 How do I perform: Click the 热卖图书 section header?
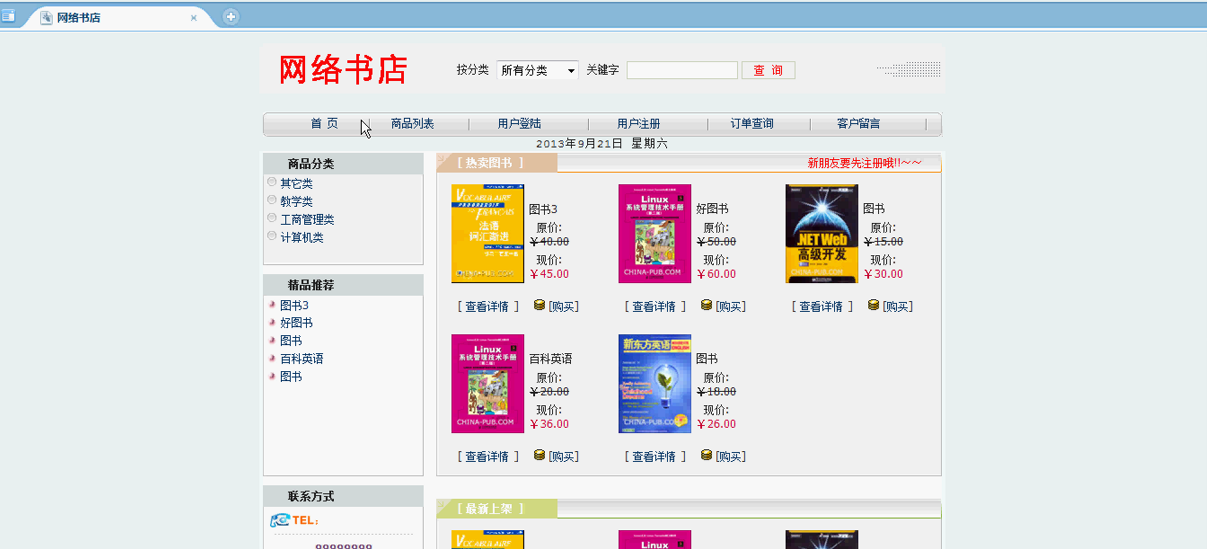click(x=490, y=163)
